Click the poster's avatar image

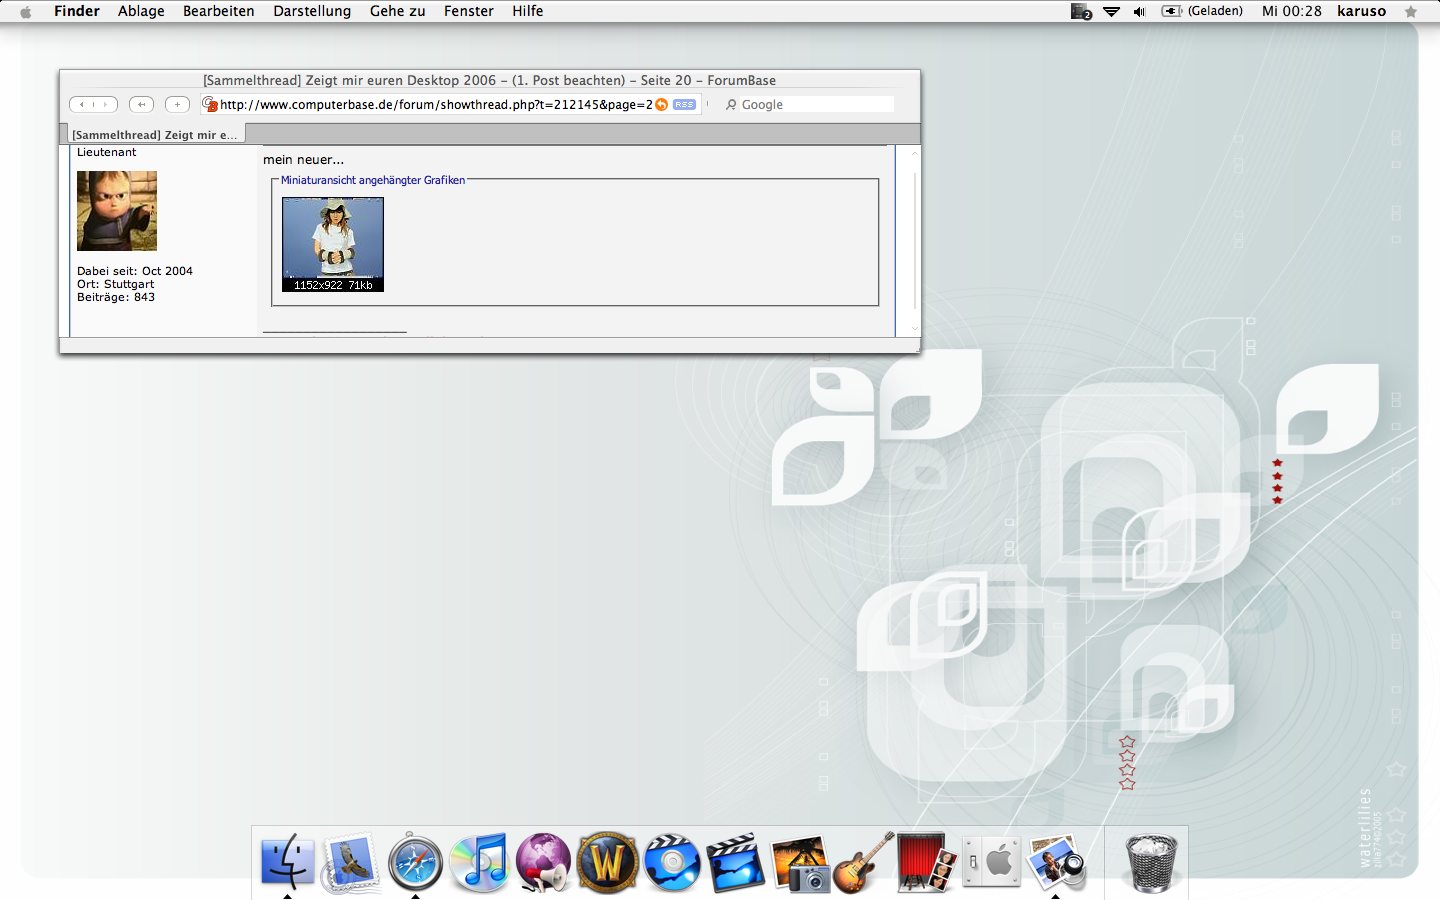pos(117,211)
